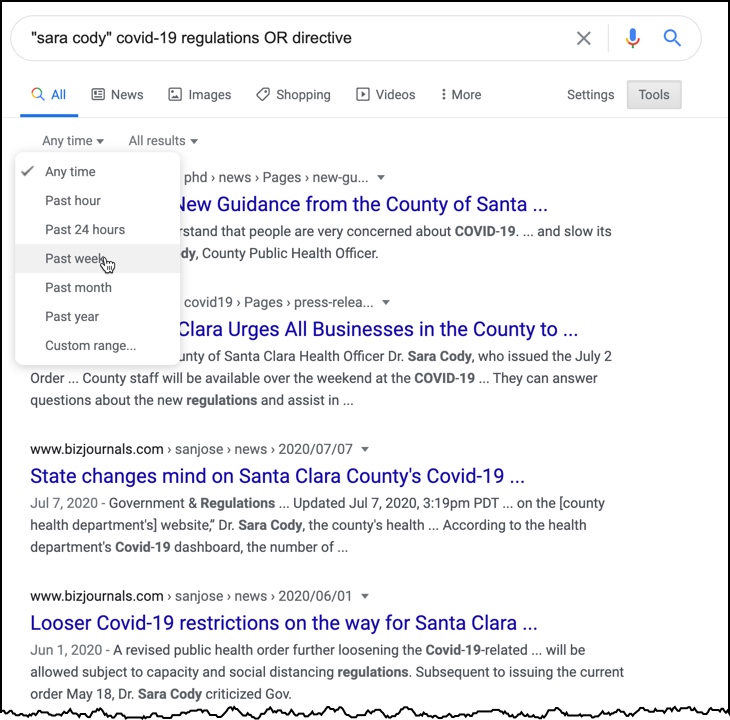The height and width of the screenshot is (720, 730).
Task: Switch to the News tab
Action: (117, 94)
